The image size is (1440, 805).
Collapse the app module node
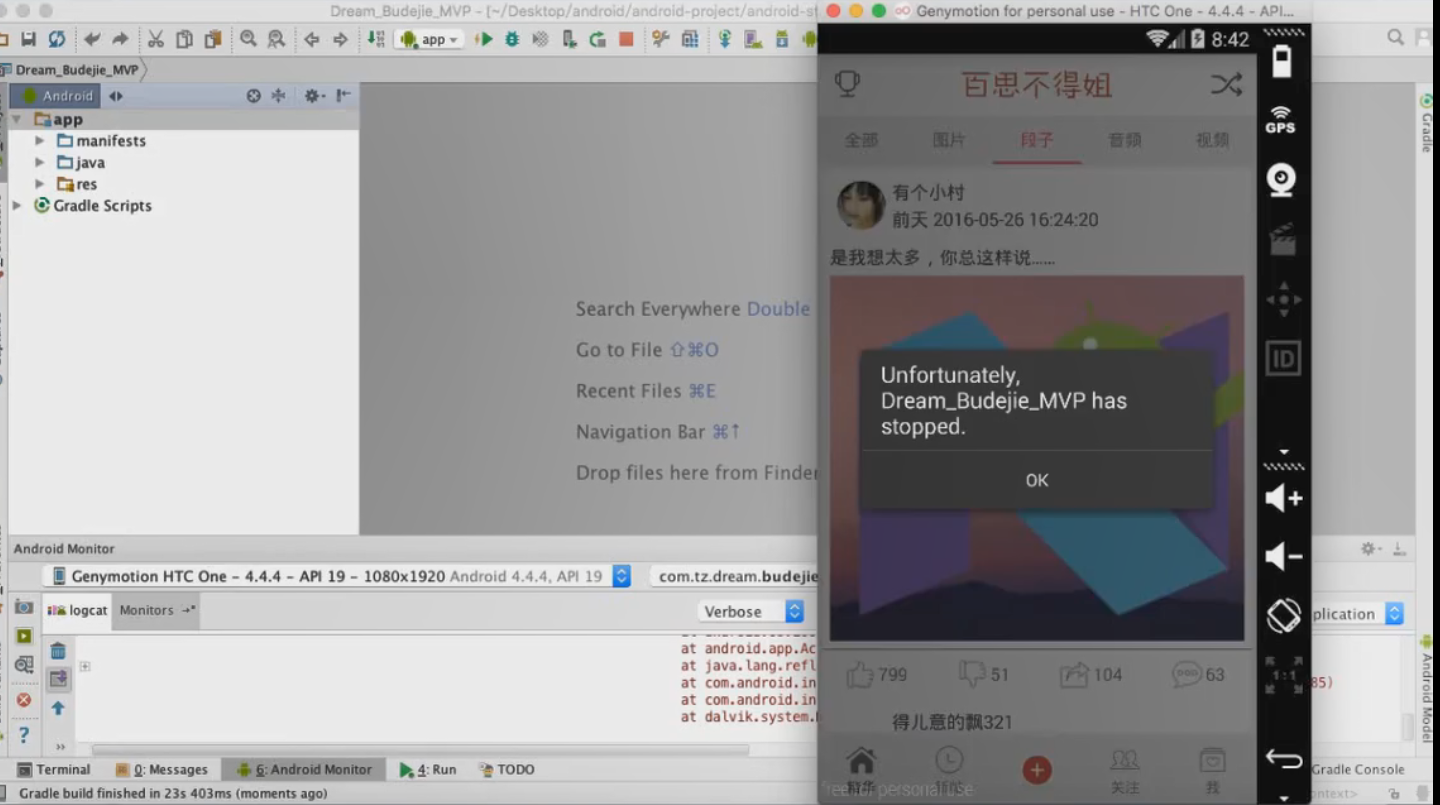[16, 119]
